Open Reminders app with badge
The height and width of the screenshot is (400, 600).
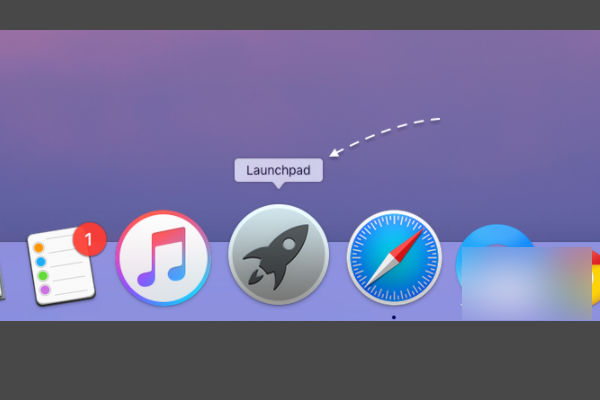point(62,265)
